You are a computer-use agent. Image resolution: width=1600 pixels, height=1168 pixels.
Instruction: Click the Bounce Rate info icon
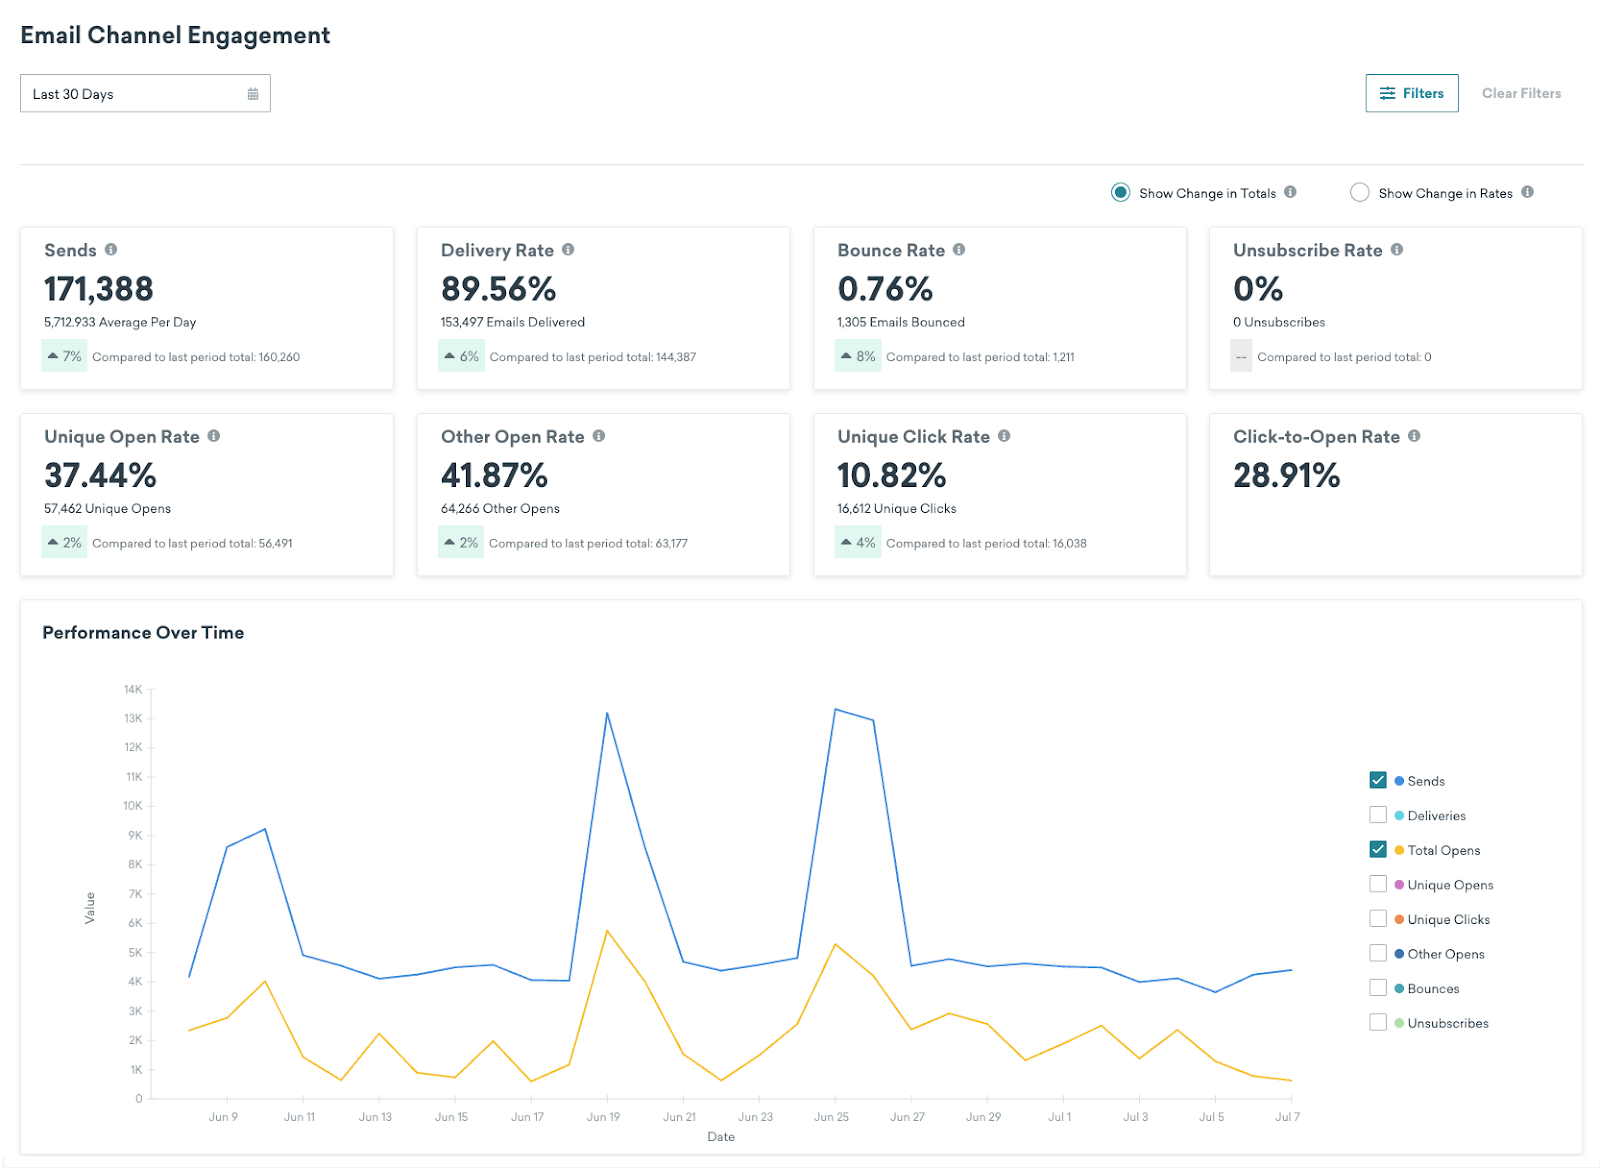coord(961,250)
